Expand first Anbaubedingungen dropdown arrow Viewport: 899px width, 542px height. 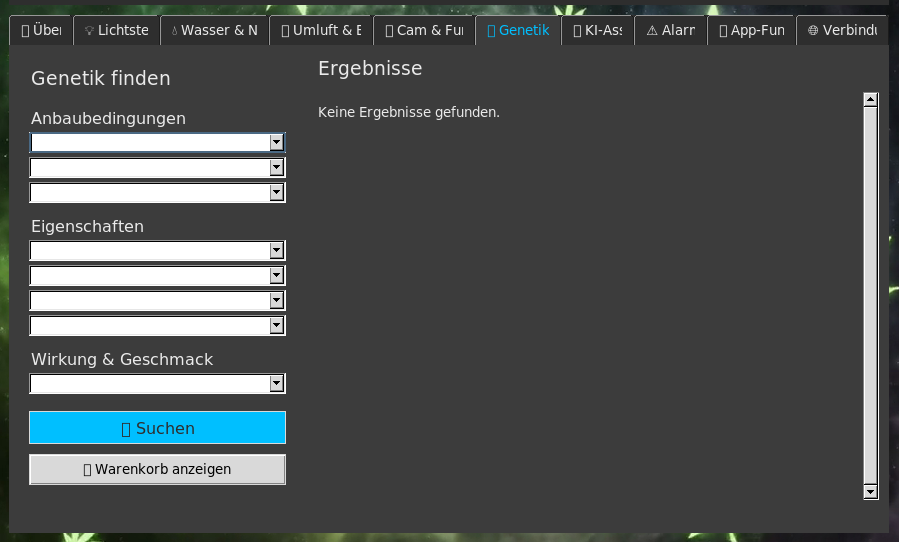[x=276, y=142]
